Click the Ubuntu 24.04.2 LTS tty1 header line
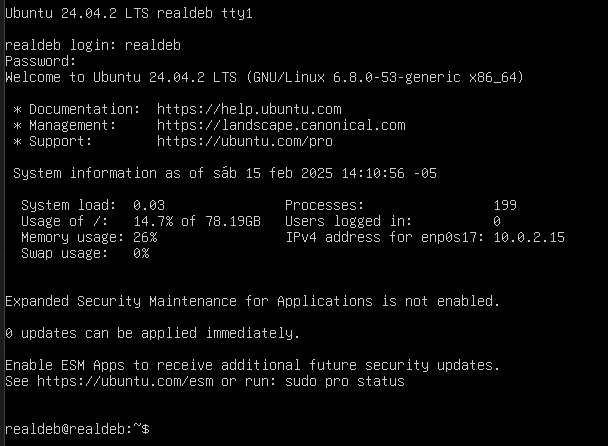Image resolution: width=608 pixels, height=446 pixels. coord(129,14)
